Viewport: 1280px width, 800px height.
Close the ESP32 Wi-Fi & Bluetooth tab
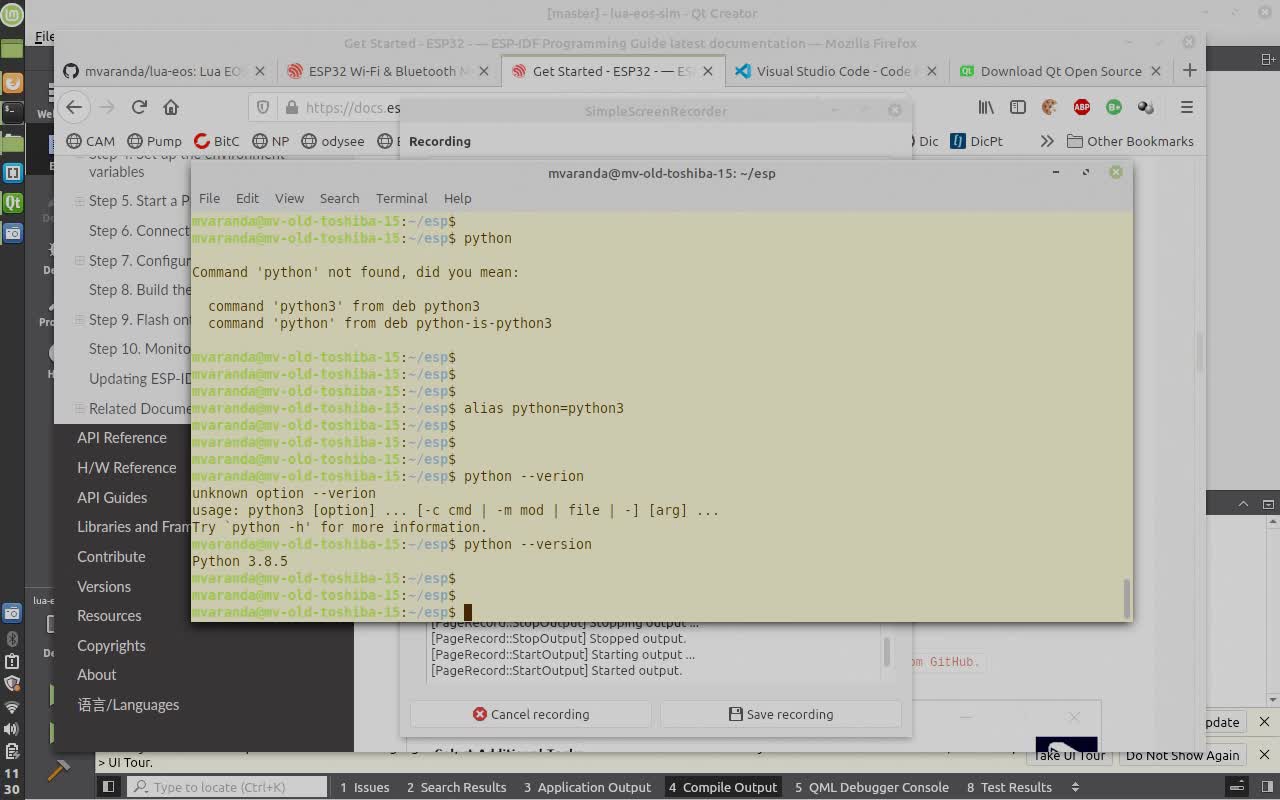pyautogui.click(x=484, y=71)
